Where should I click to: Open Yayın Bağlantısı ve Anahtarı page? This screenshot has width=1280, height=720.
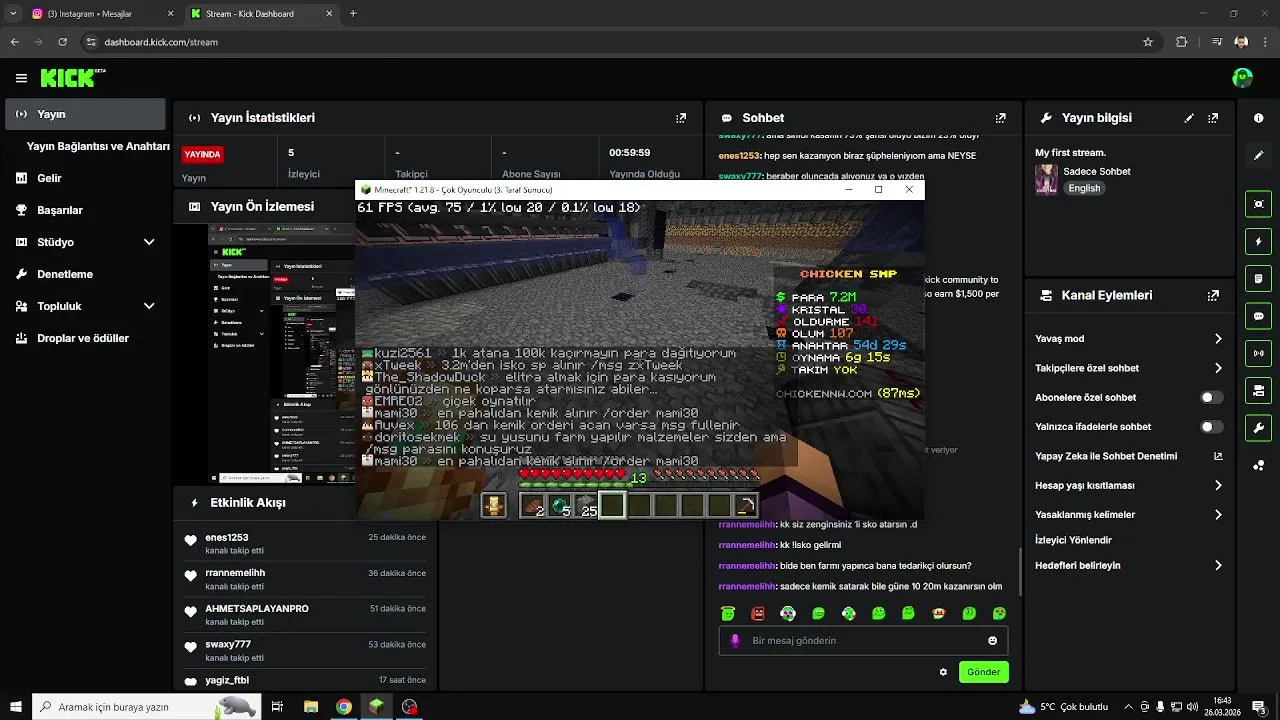(98, 146)
